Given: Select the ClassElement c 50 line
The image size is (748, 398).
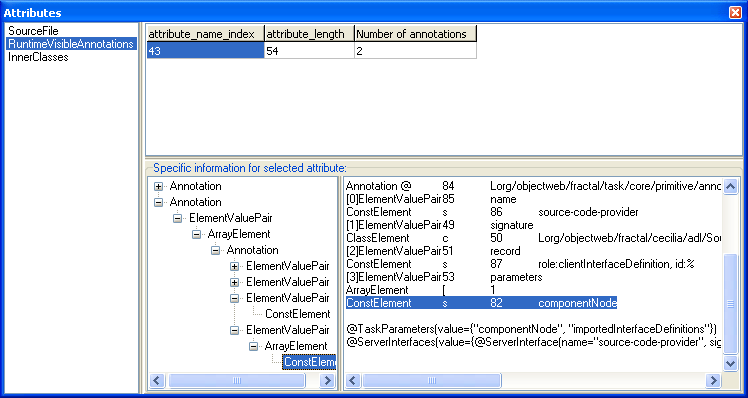Looking at the screenshot, I should [x=533, y=238].
